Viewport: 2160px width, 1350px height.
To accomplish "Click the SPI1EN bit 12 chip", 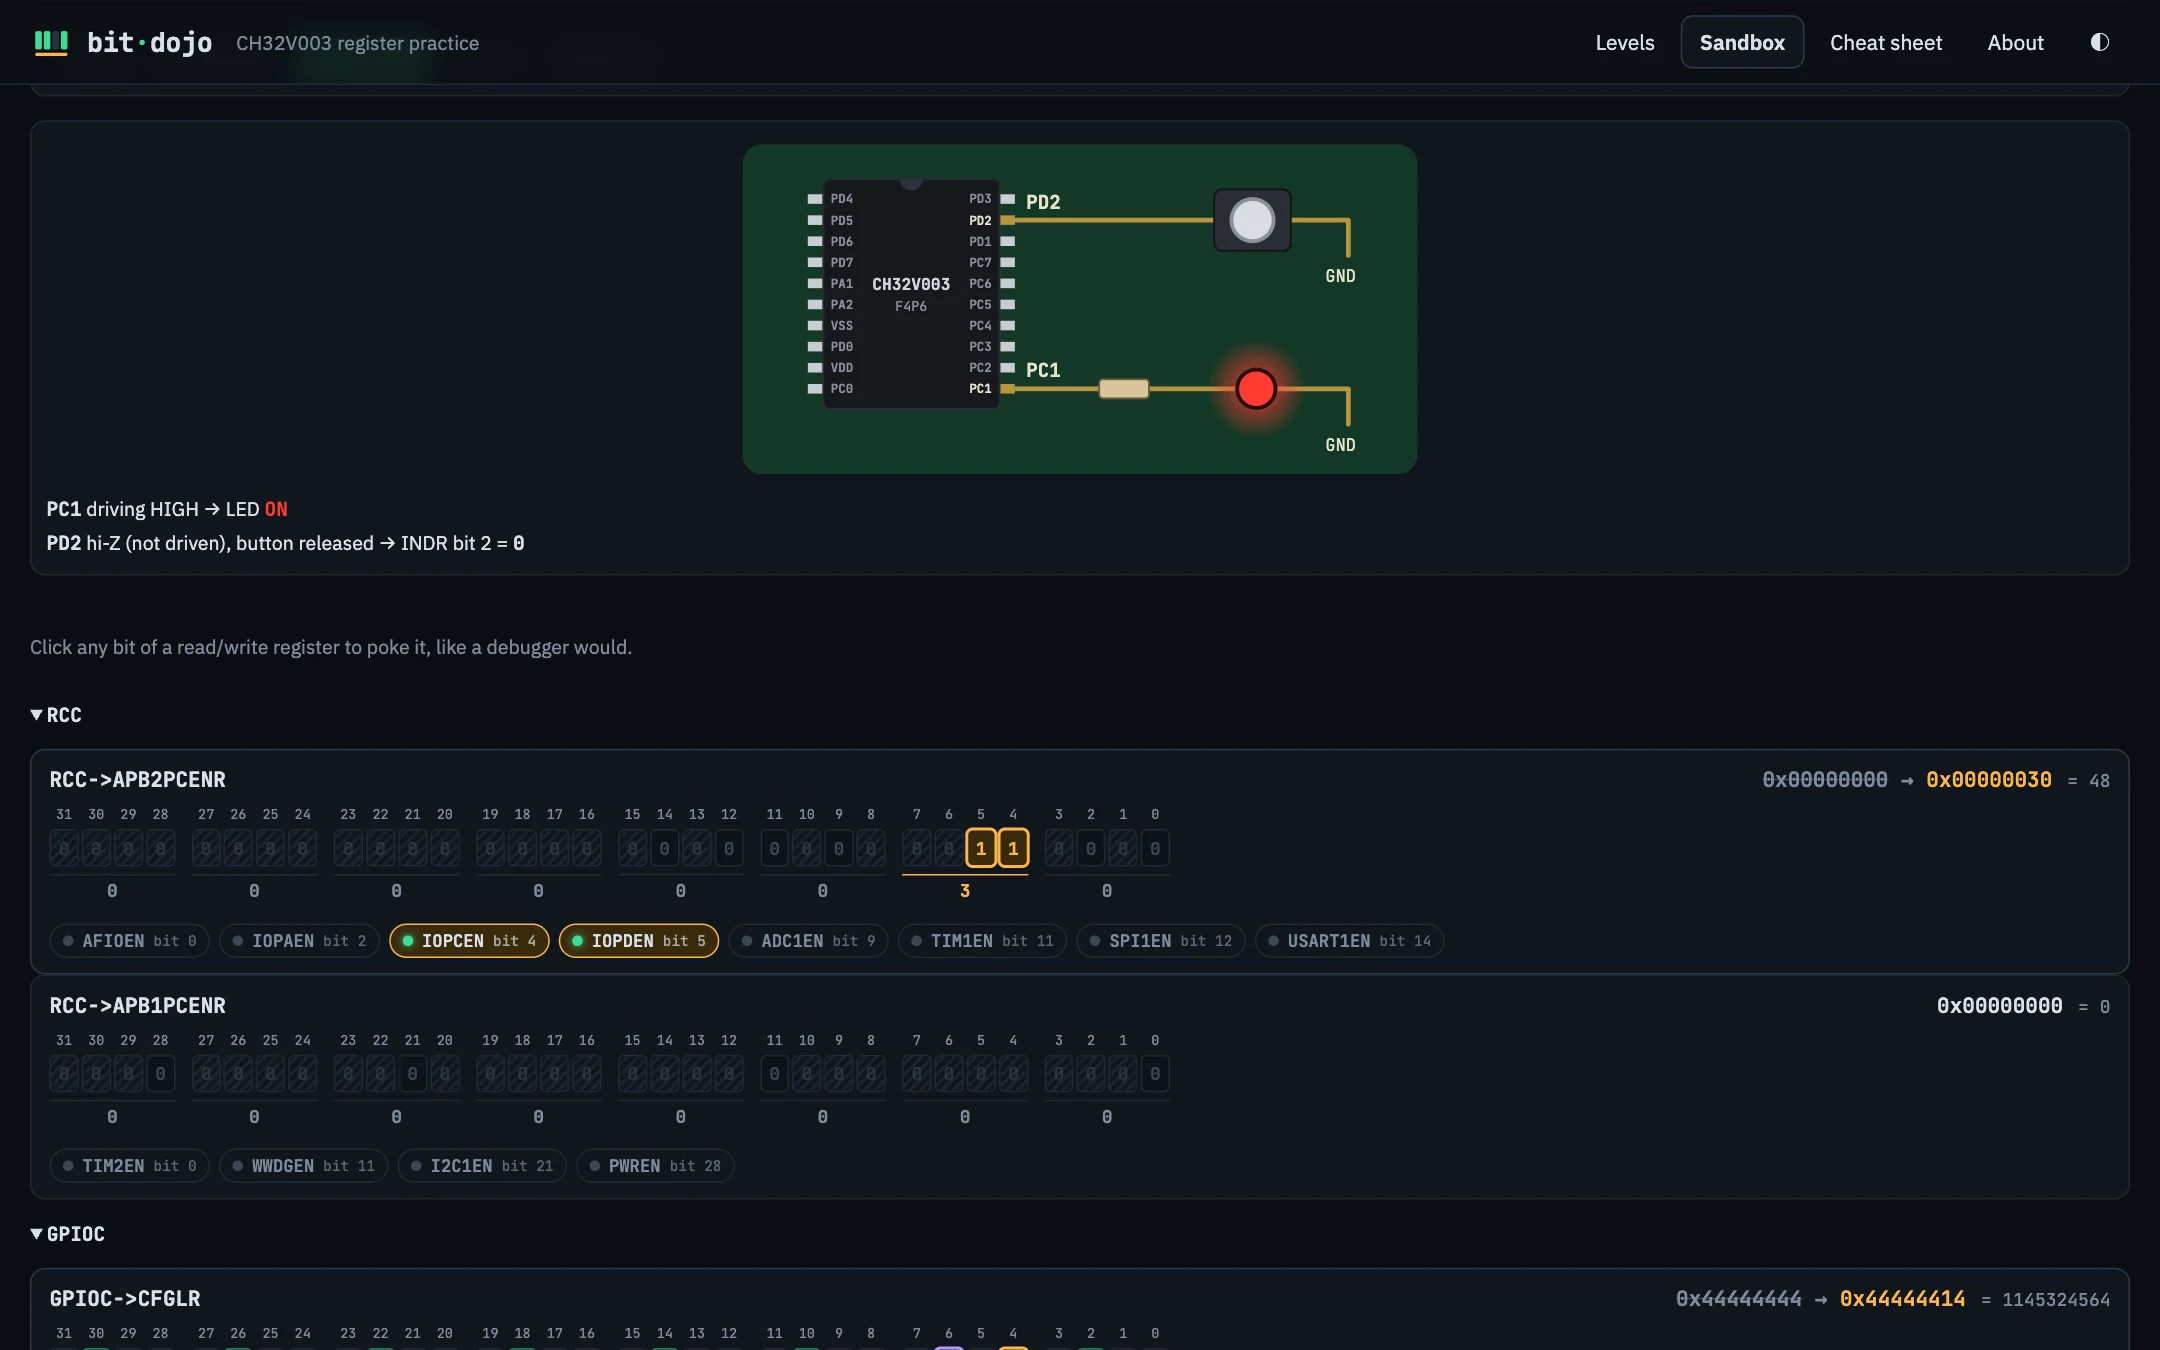I will point(1161,941).
